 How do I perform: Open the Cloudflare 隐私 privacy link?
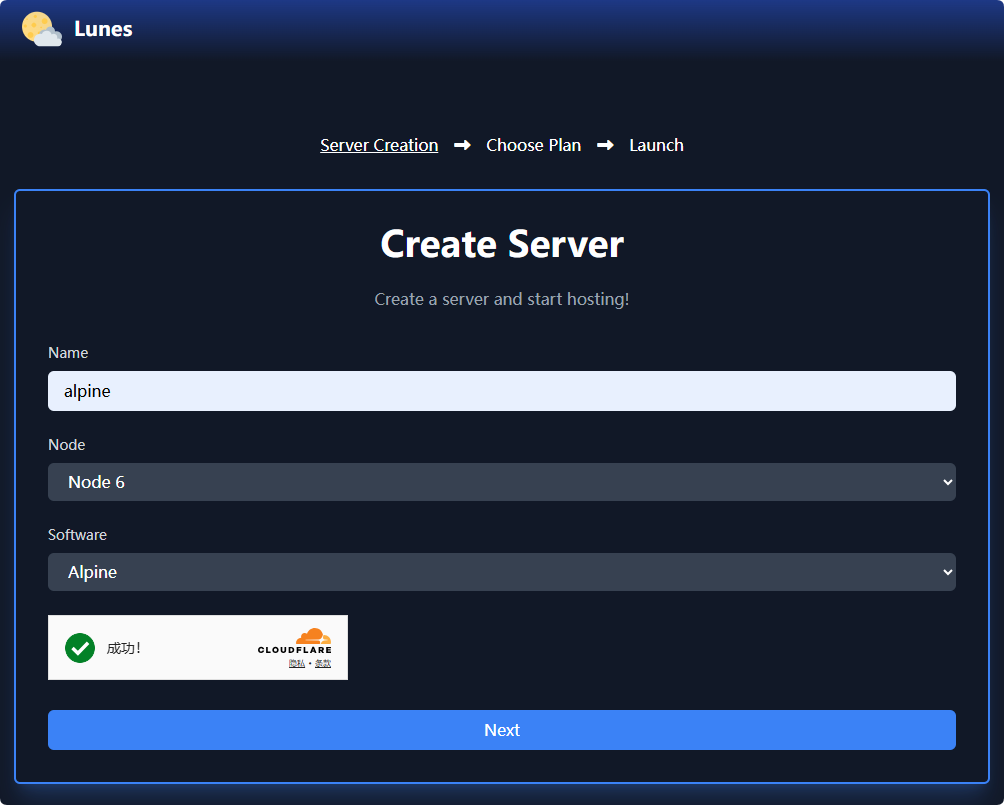(296, 663)
